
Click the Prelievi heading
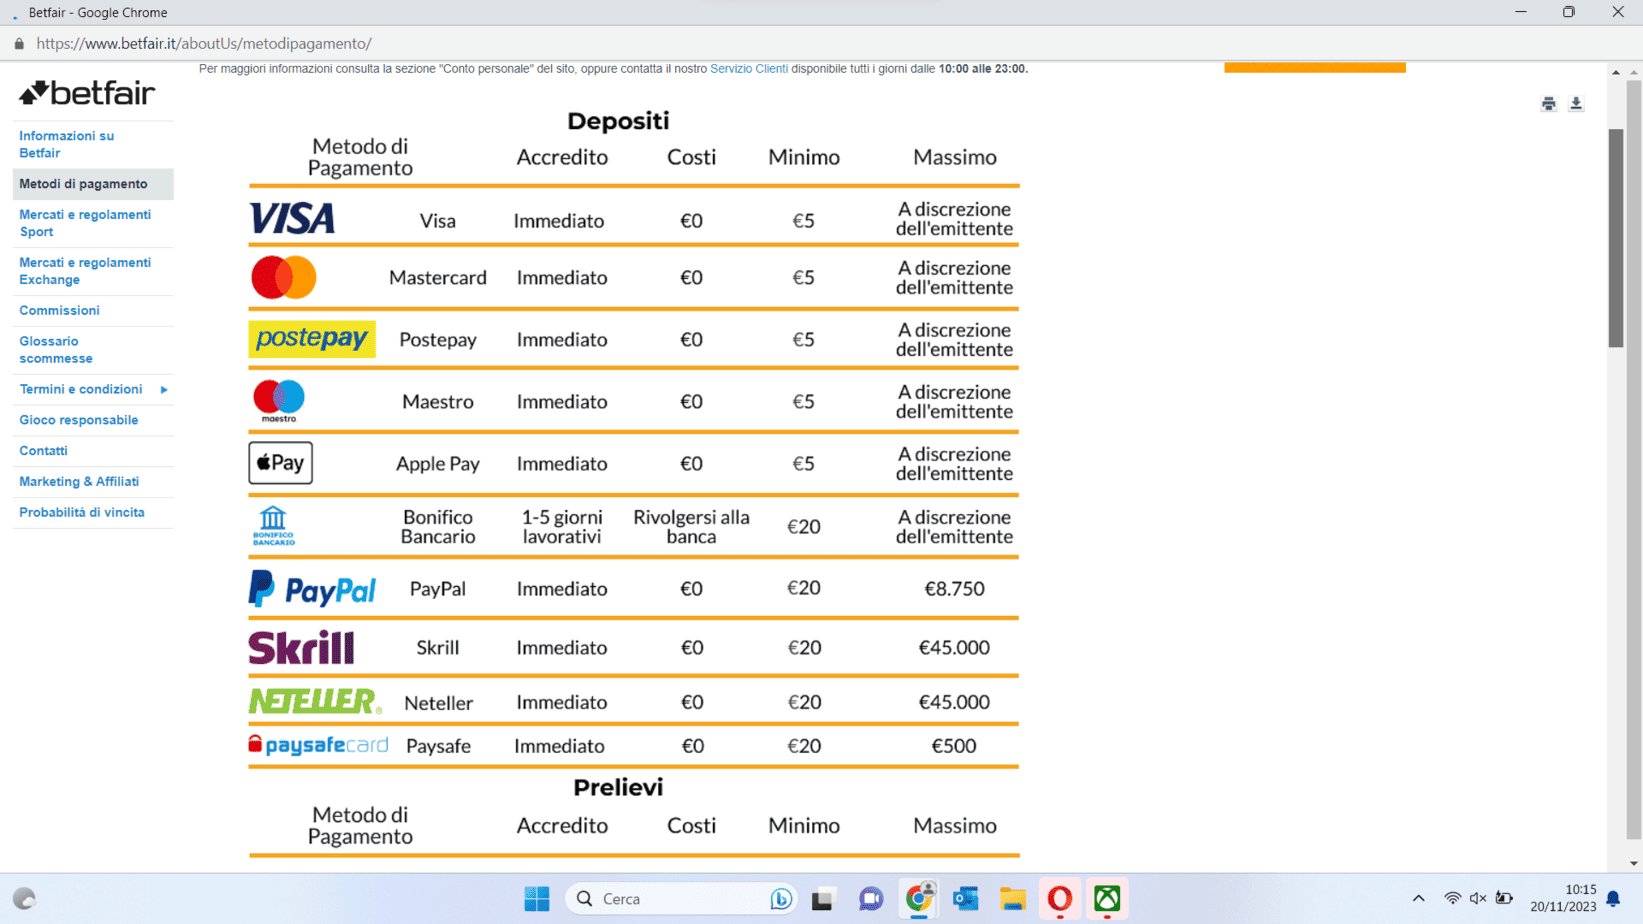click(618, 788)
